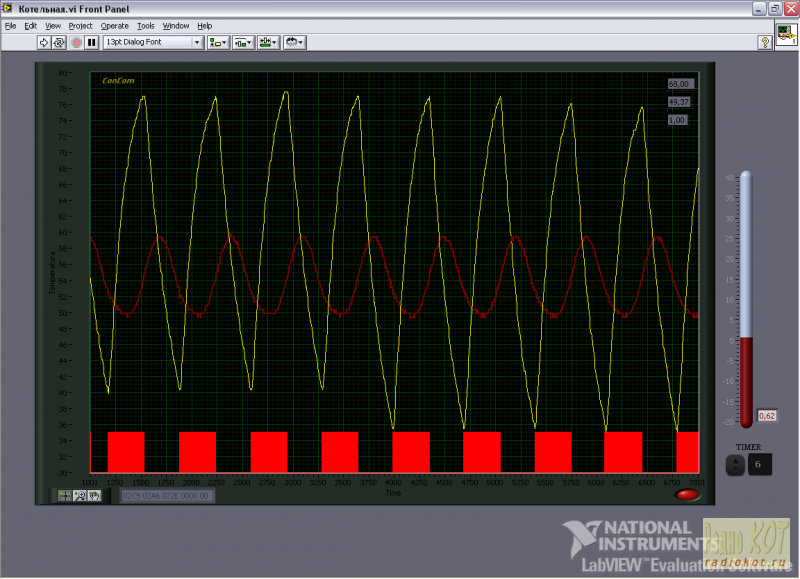Click the LabVIEW icon in the title bar

pyautogui.click(x=7, y=8)
